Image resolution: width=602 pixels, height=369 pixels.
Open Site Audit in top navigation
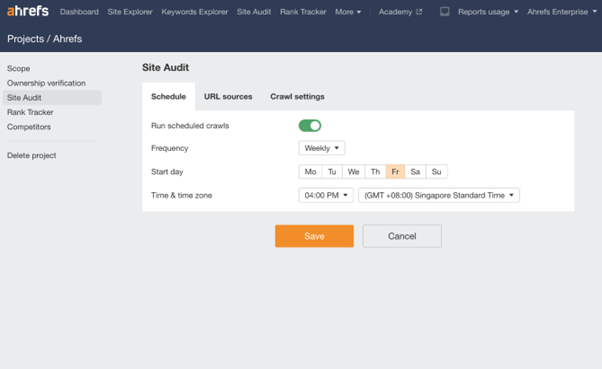[254, 12]
